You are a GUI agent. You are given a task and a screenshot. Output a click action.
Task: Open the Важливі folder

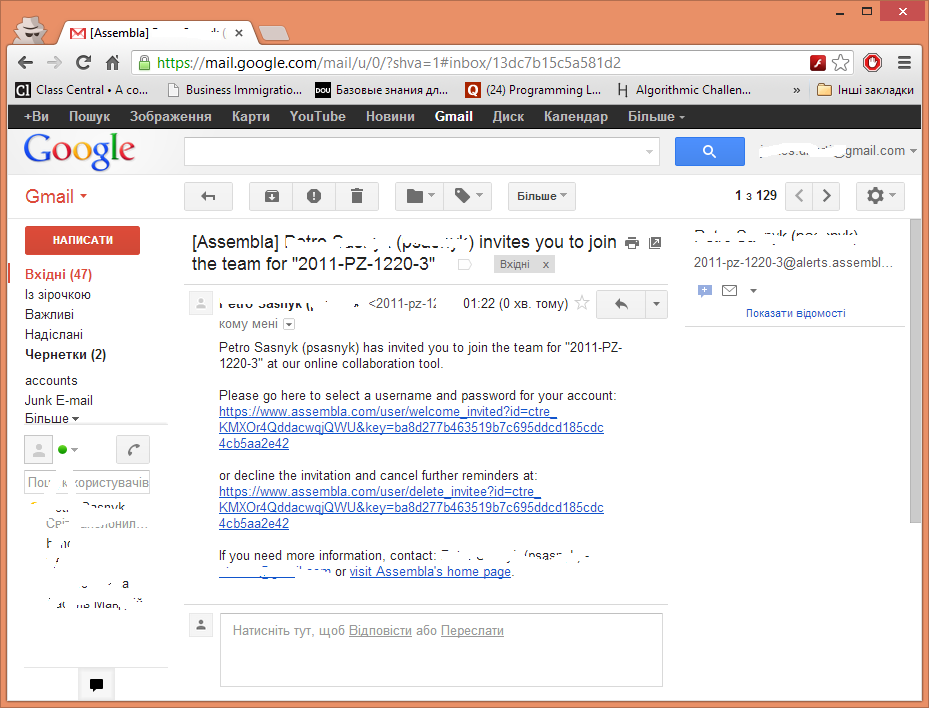(x=49, y=315)
